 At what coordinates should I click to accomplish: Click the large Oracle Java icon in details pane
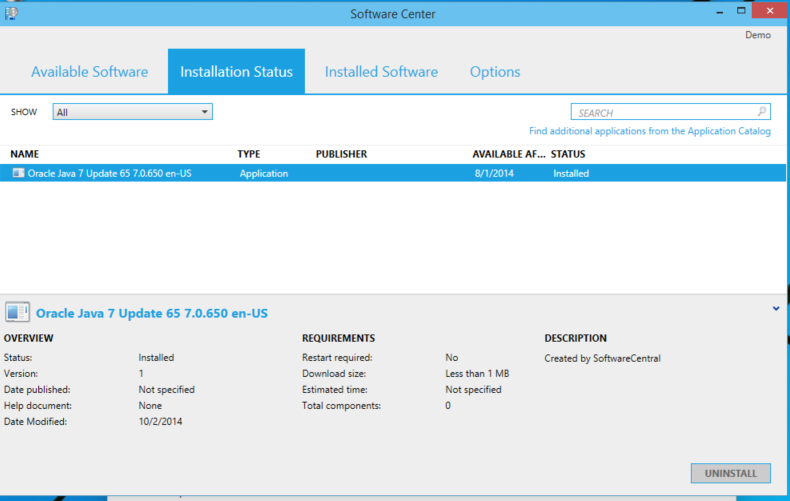click(x=18, y=313)
